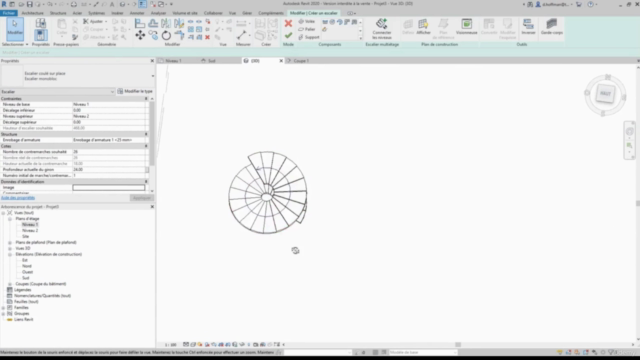
Task: Collapse the Contraintes properties section
Action: click(x=146, y=99)
